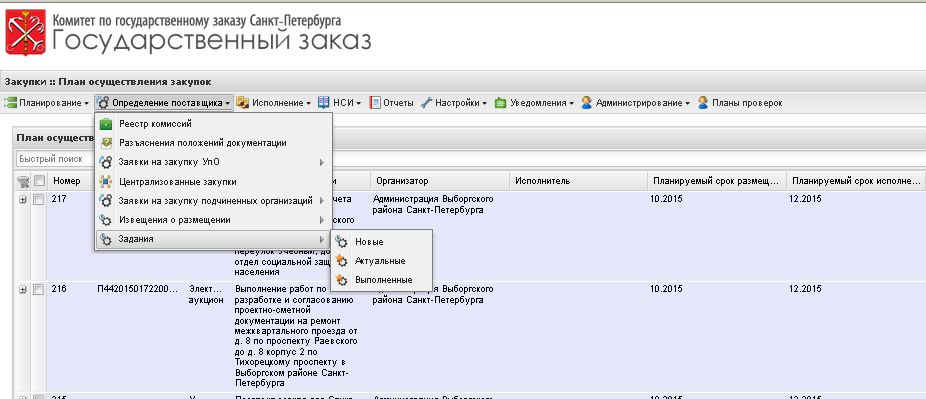Choose Актуальные in the Задания submenu
The image size is (926, 399).
[x=382, y=261]
